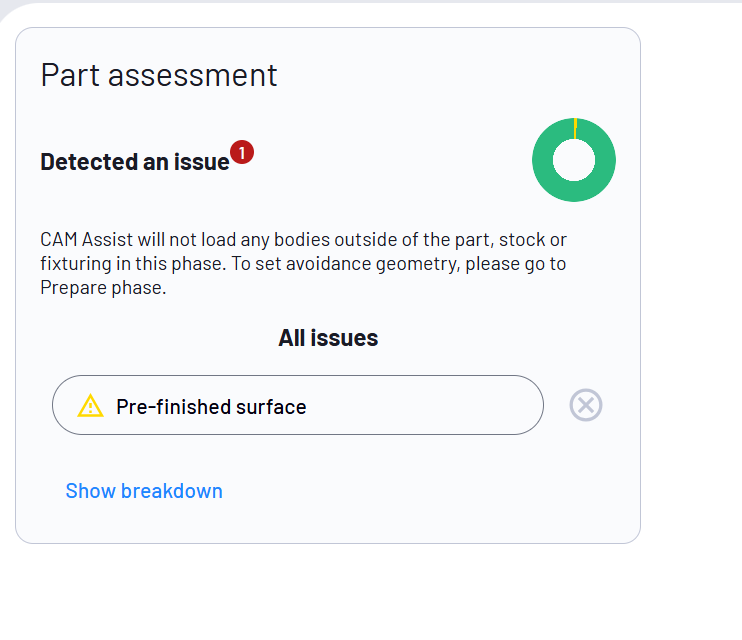Click the CAM Assist avoidance geometry message
Image resolution: width=742 pixels, height=640 pixels.
click(303, 264)
